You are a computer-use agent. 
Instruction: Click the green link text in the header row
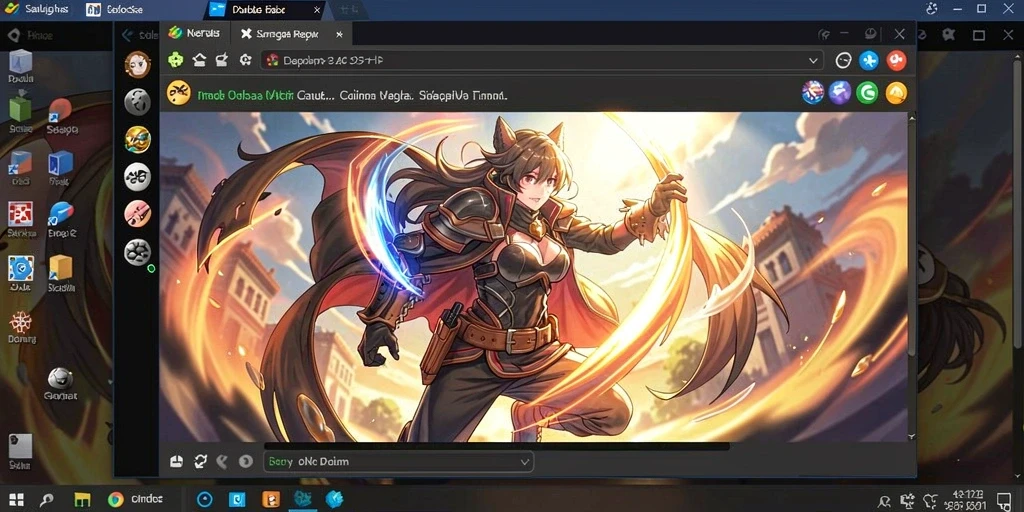[x=245, y=95]
